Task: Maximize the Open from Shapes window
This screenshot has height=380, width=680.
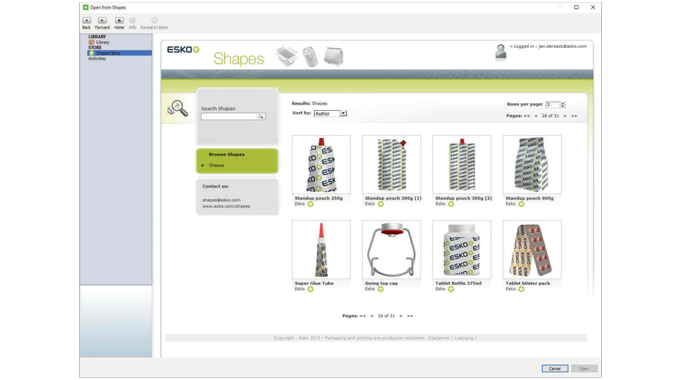Action: 576,7
